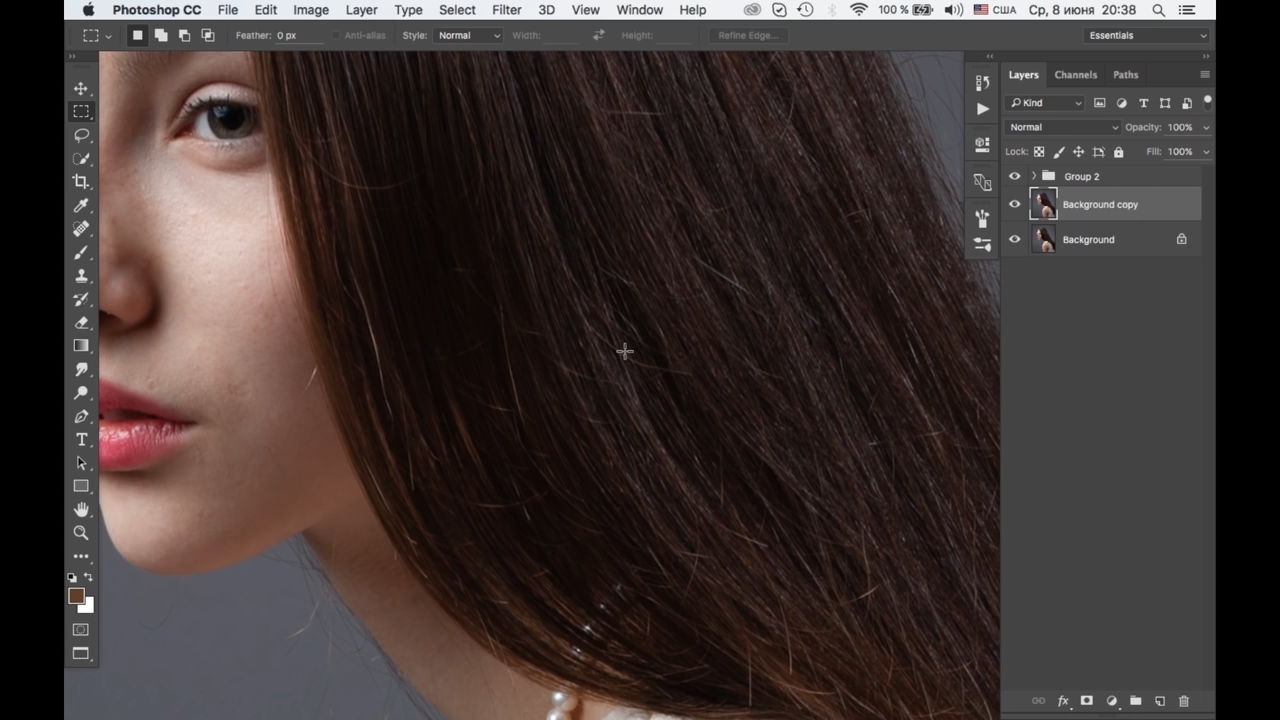The image size is (1280, 720).
Task: Open the layer filter Kind dropdown
Action: [1045, 103]
